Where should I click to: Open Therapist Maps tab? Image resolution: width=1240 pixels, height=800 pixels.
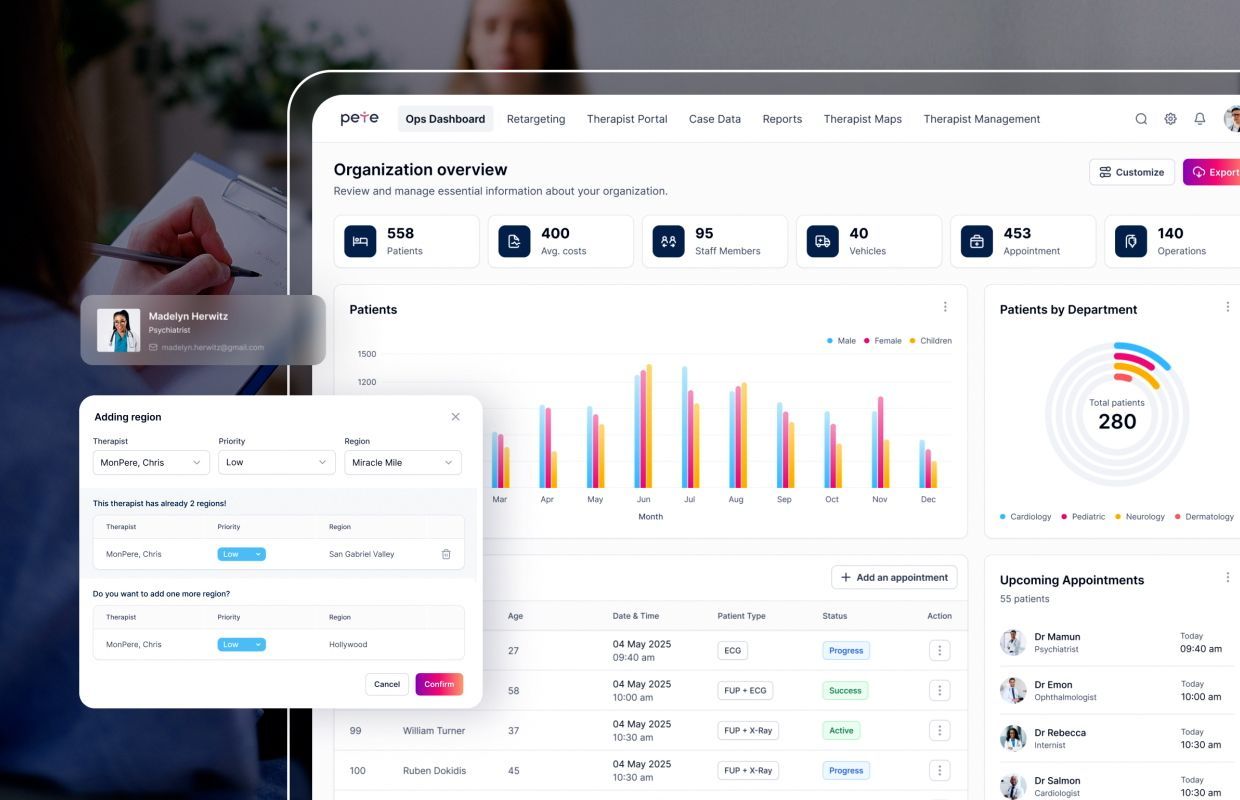(863, 119)
